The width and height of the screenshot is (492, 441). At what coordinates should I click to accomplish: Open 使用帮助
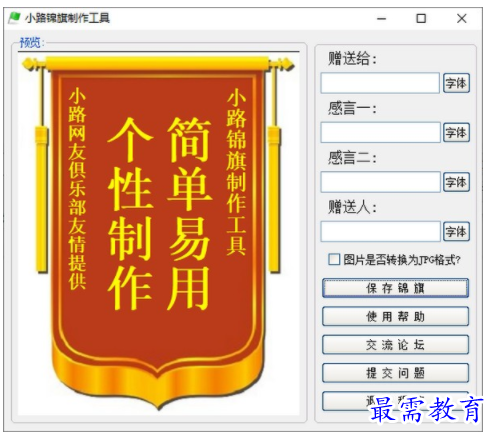(395, 316)
